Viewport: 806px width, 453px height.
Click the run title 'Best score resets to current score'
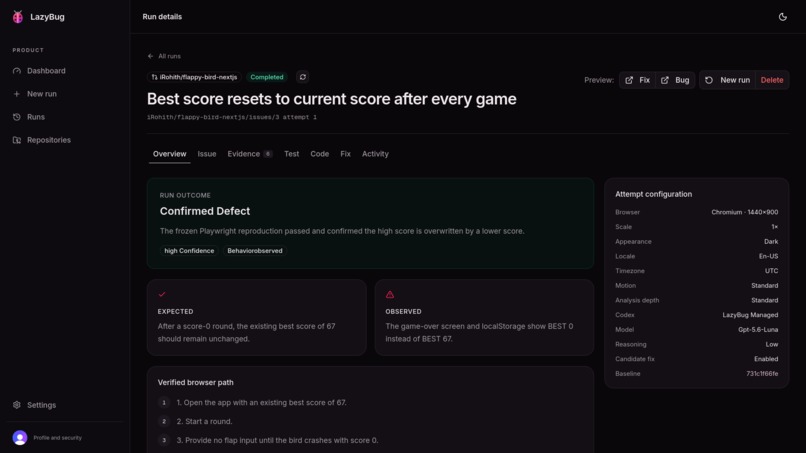[x=332, y=99]
